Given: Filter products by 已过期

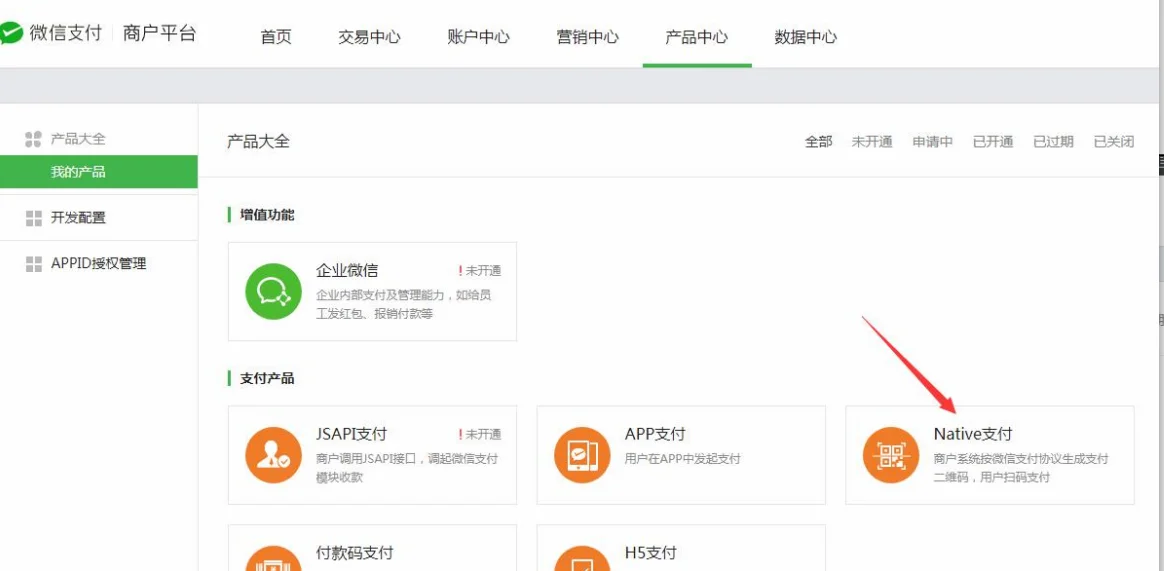Looking at the screenshot, I should 1053,142.
